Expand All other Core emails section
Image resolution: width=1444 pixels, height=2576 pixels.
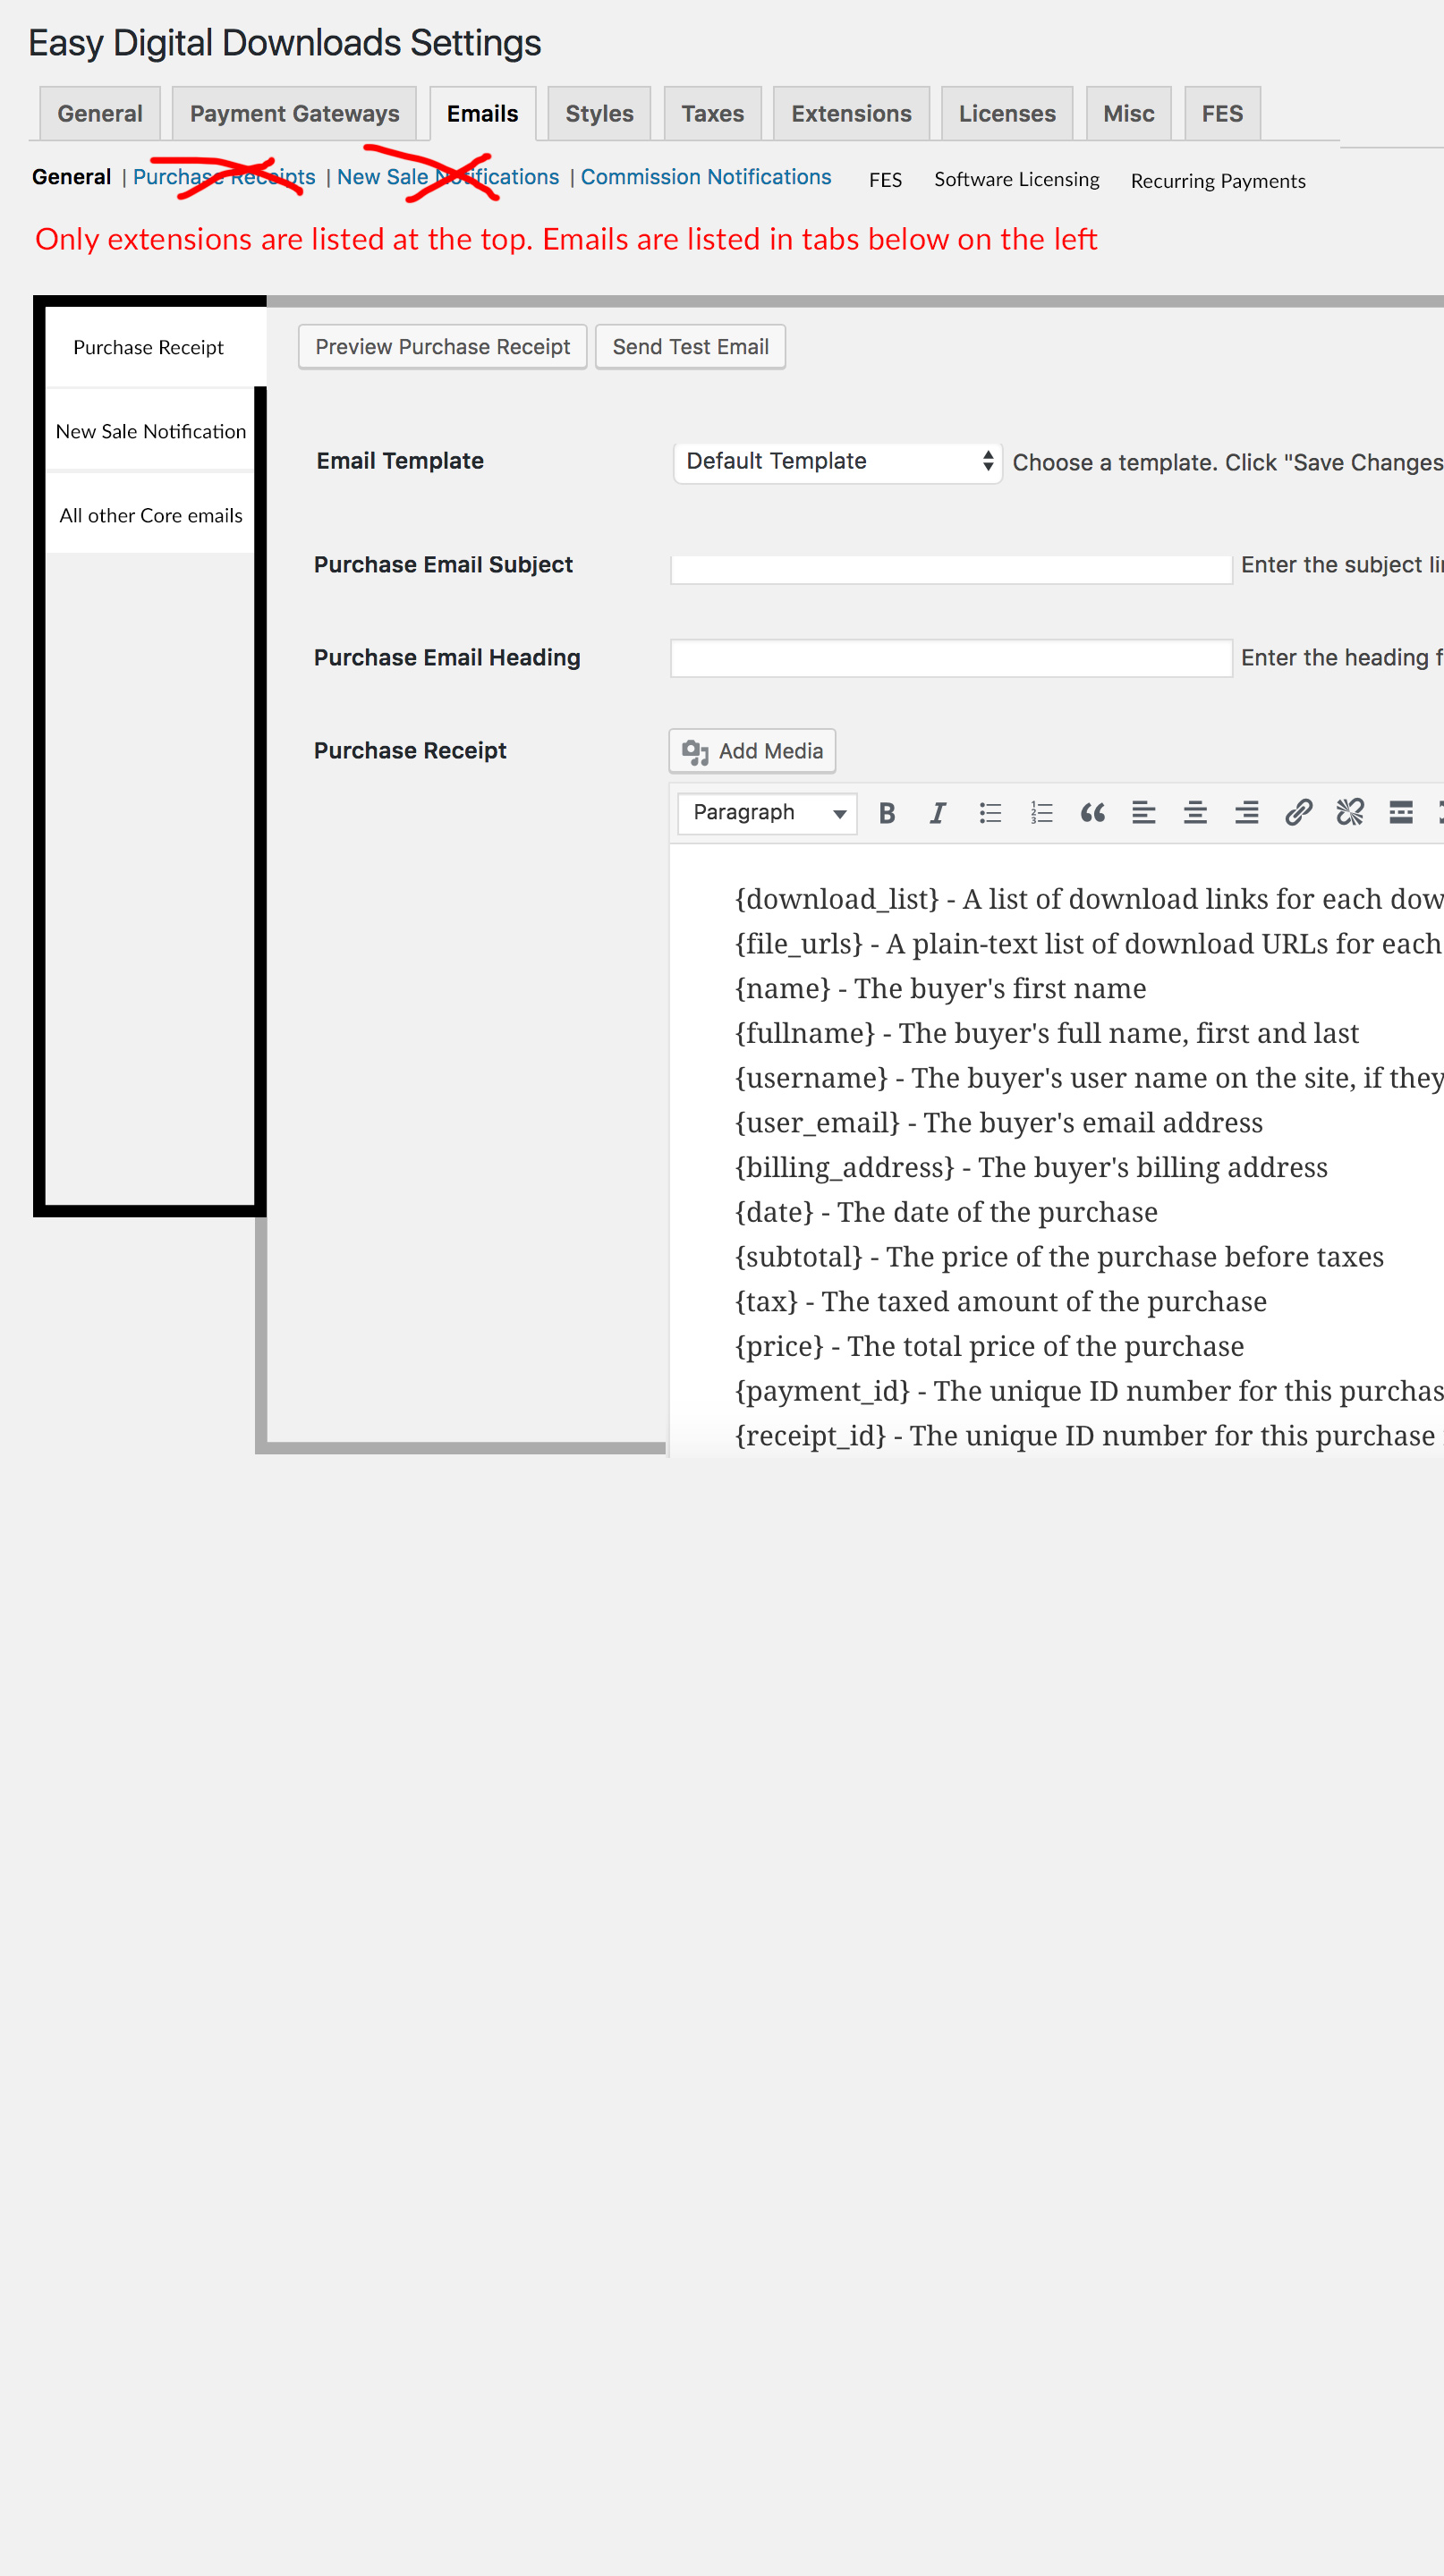click(x=150, y=515)
